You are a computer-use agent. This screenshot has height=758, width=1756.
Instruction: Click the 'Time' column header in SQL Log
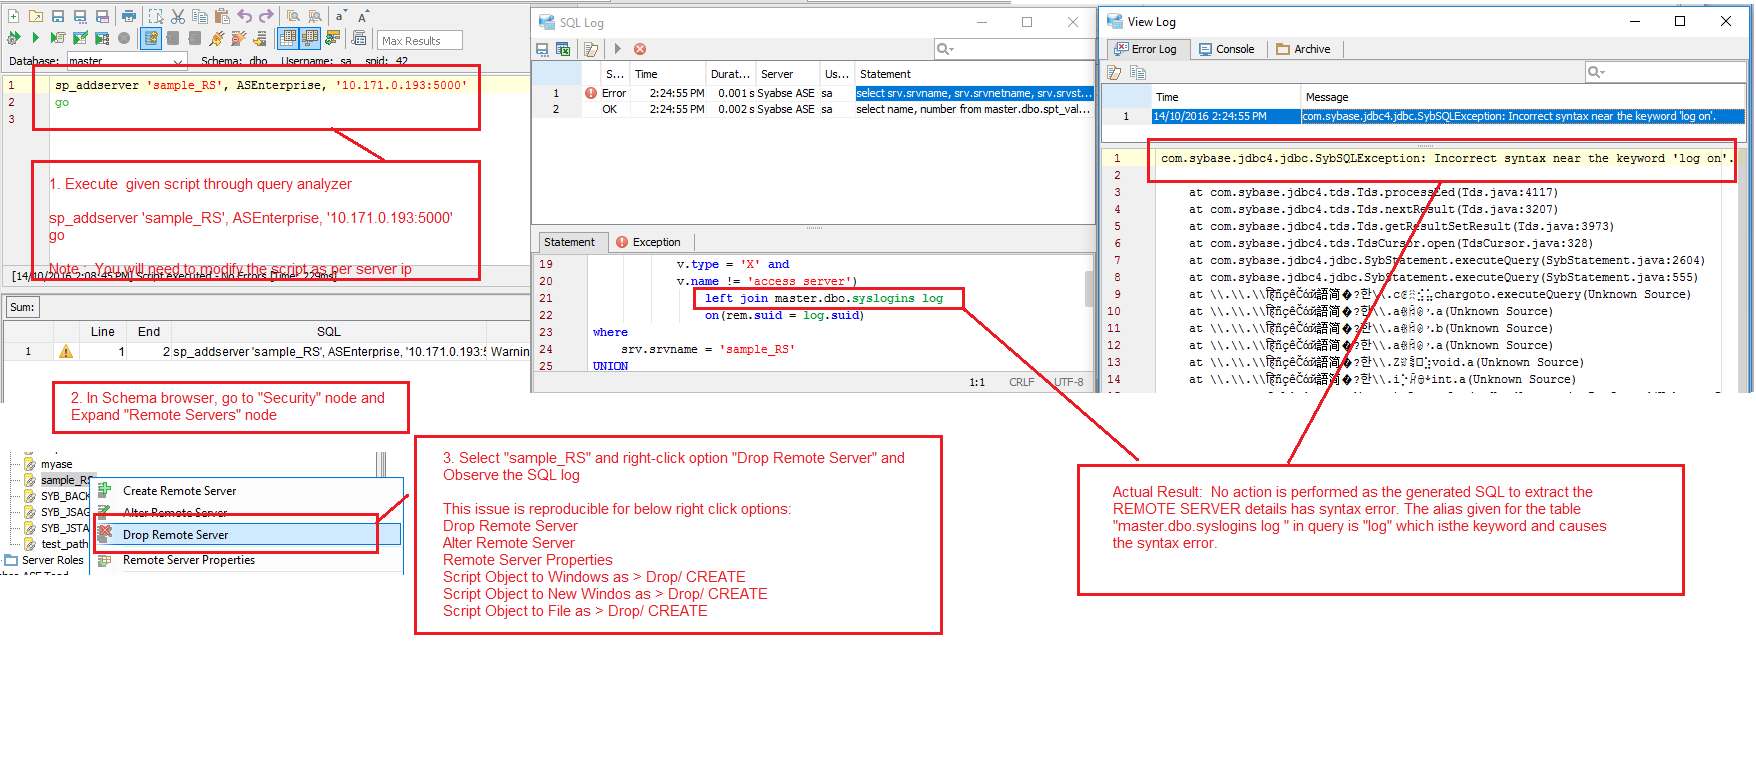(x=666, y=74)
